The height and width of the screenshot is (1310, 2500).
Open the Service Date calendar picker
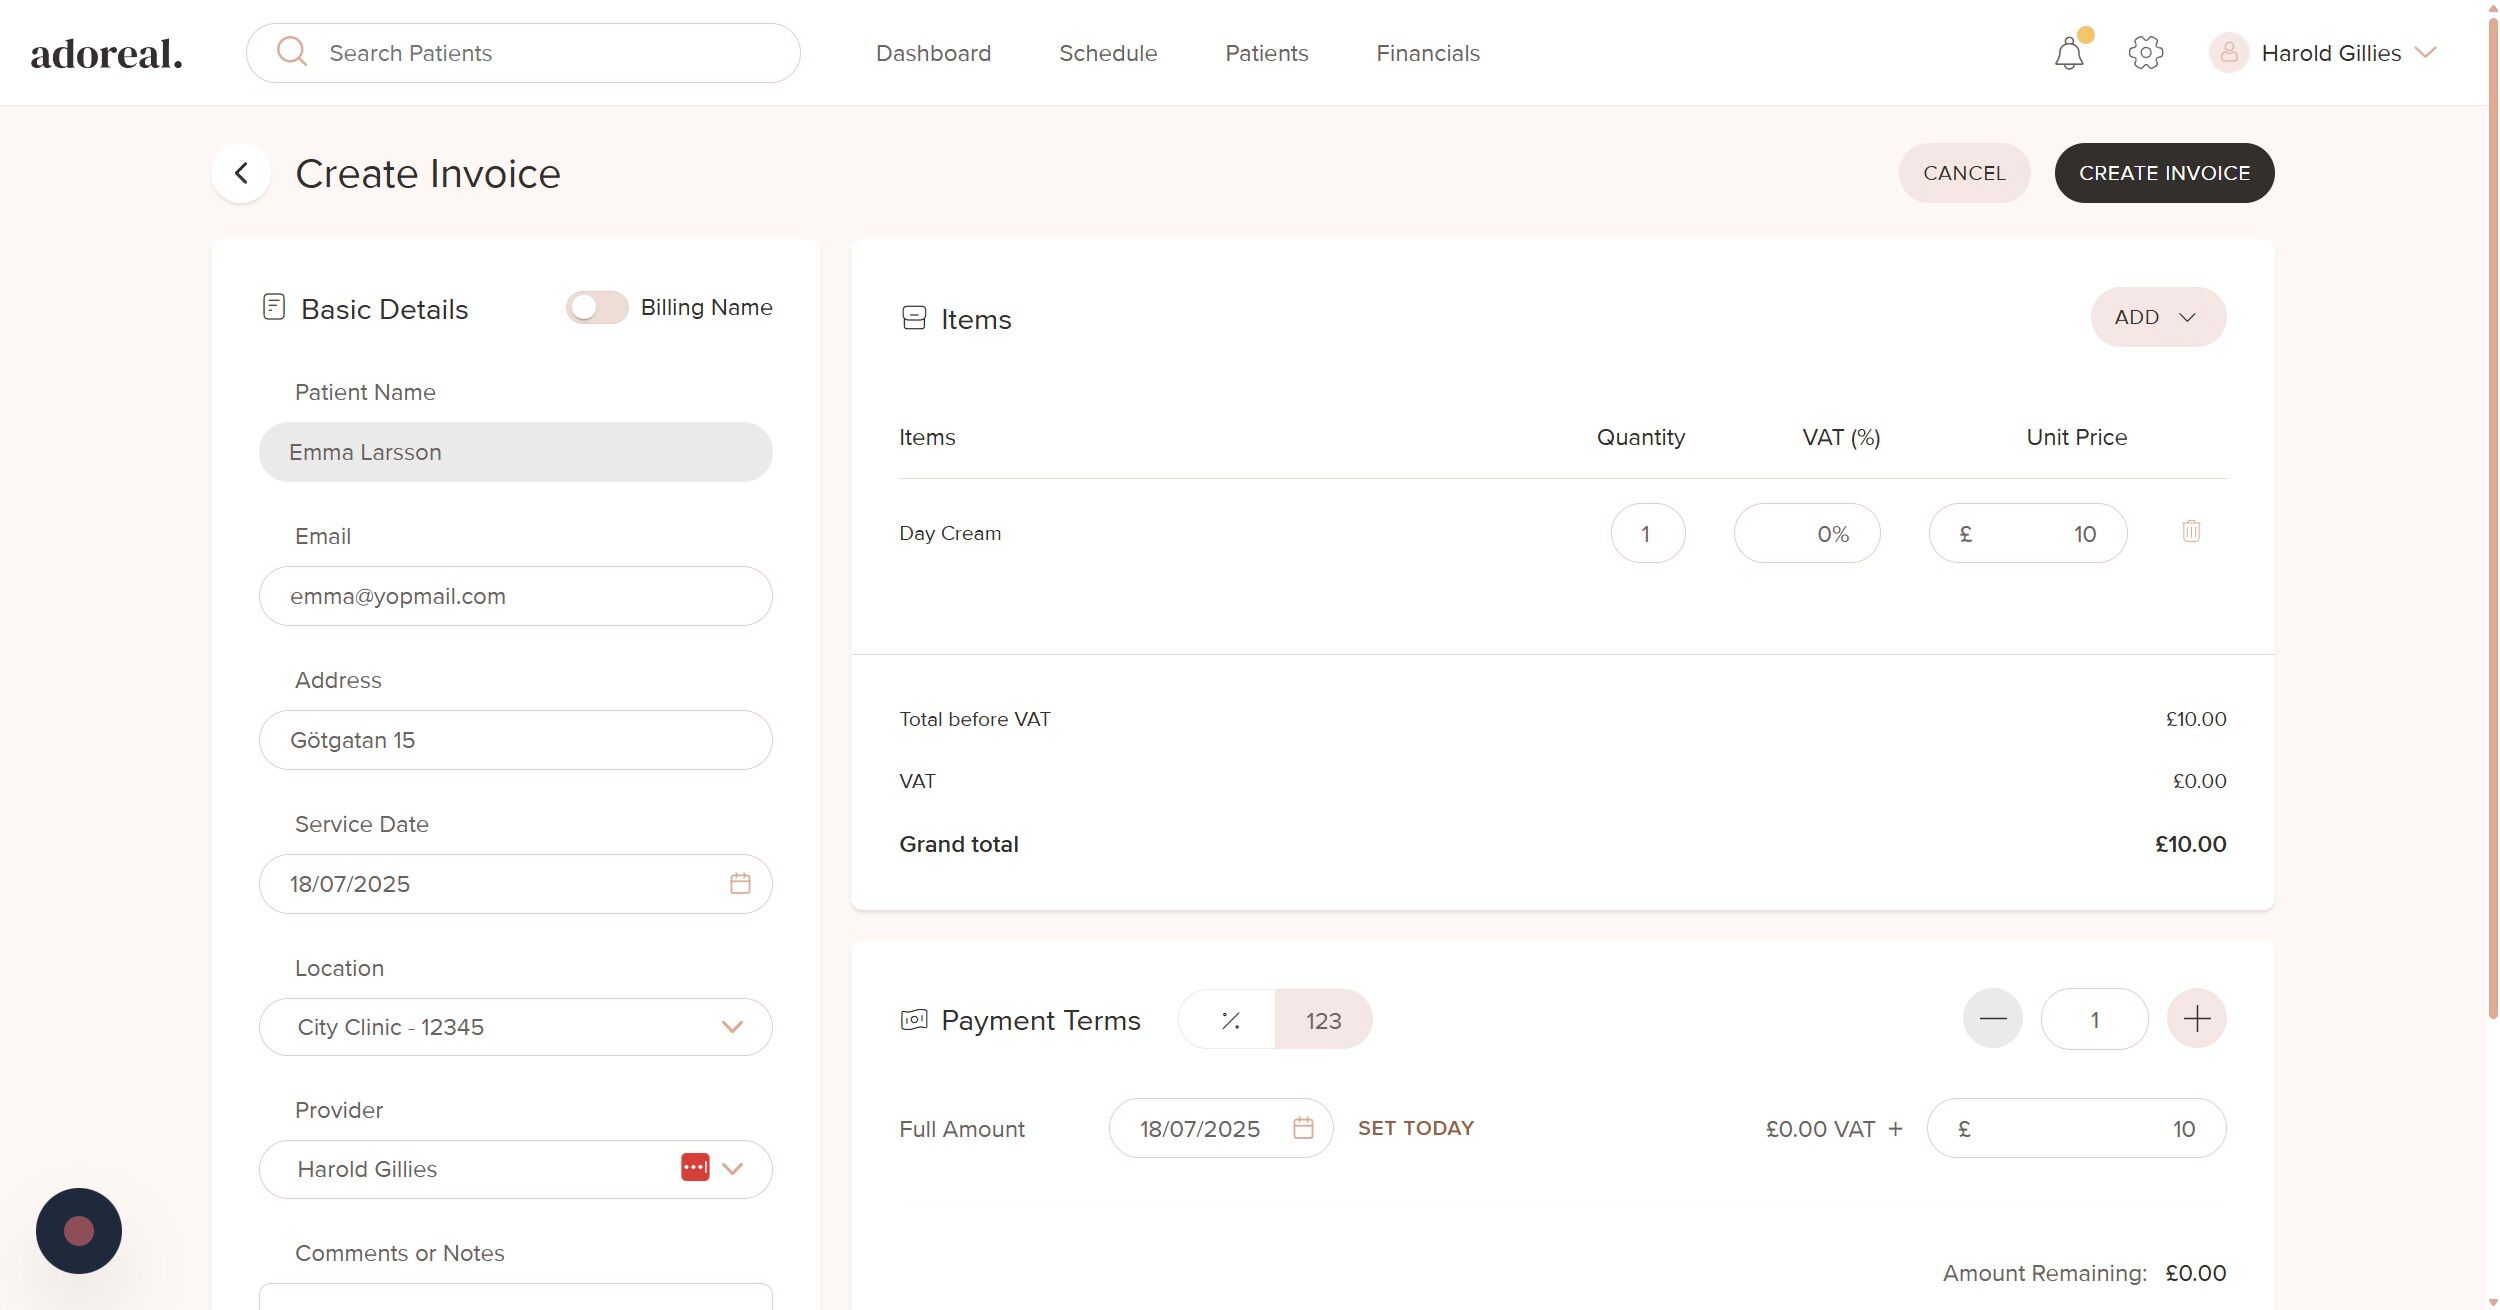coord(739,883)
